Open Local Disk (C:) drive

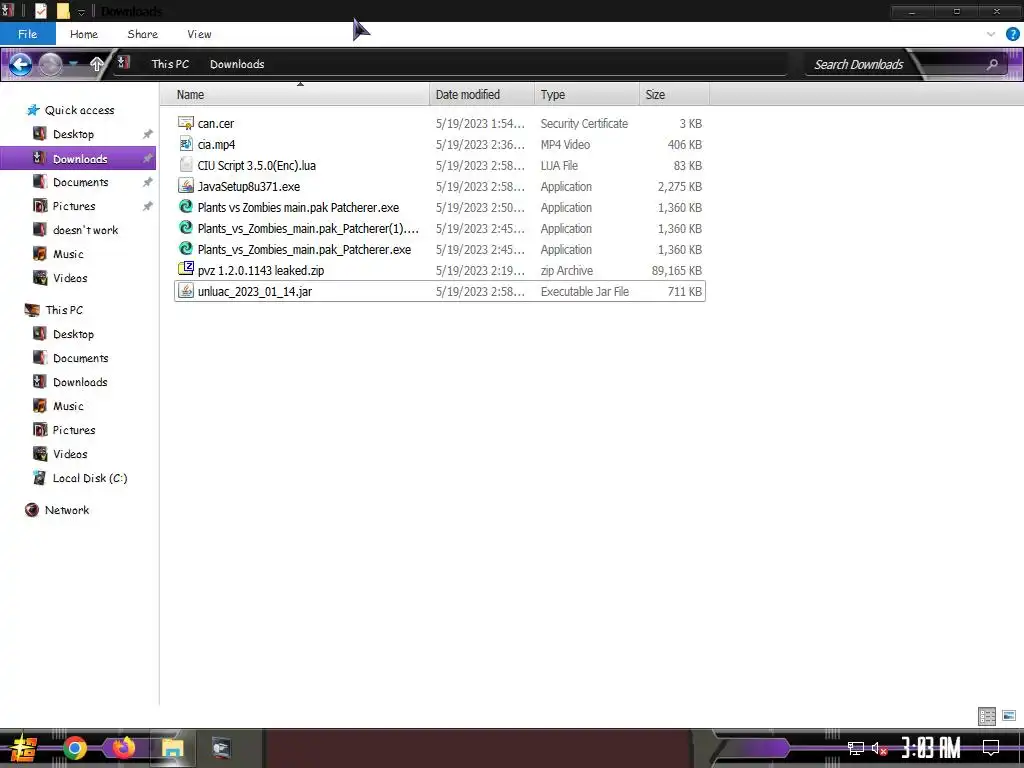coord(89,478)
